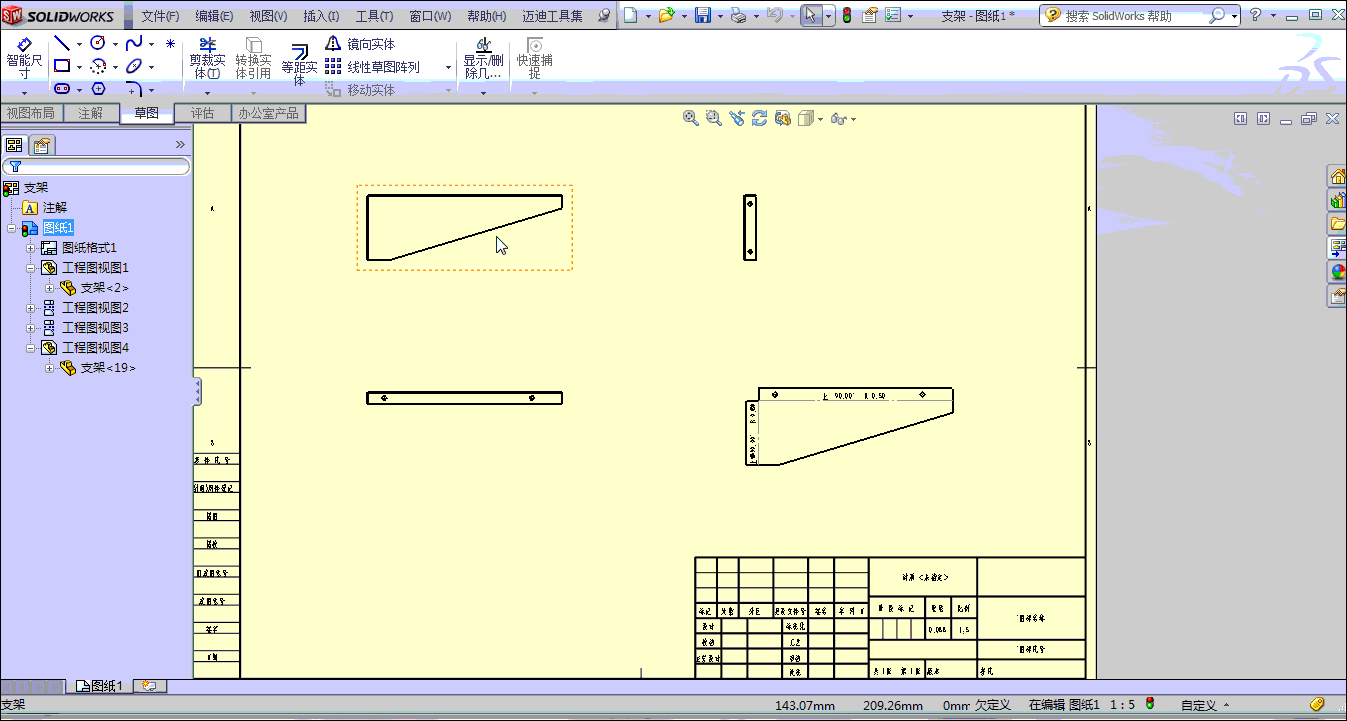Click the Open file folder icon
Viewport: 1347px width, 721px height.
point(666,15)
